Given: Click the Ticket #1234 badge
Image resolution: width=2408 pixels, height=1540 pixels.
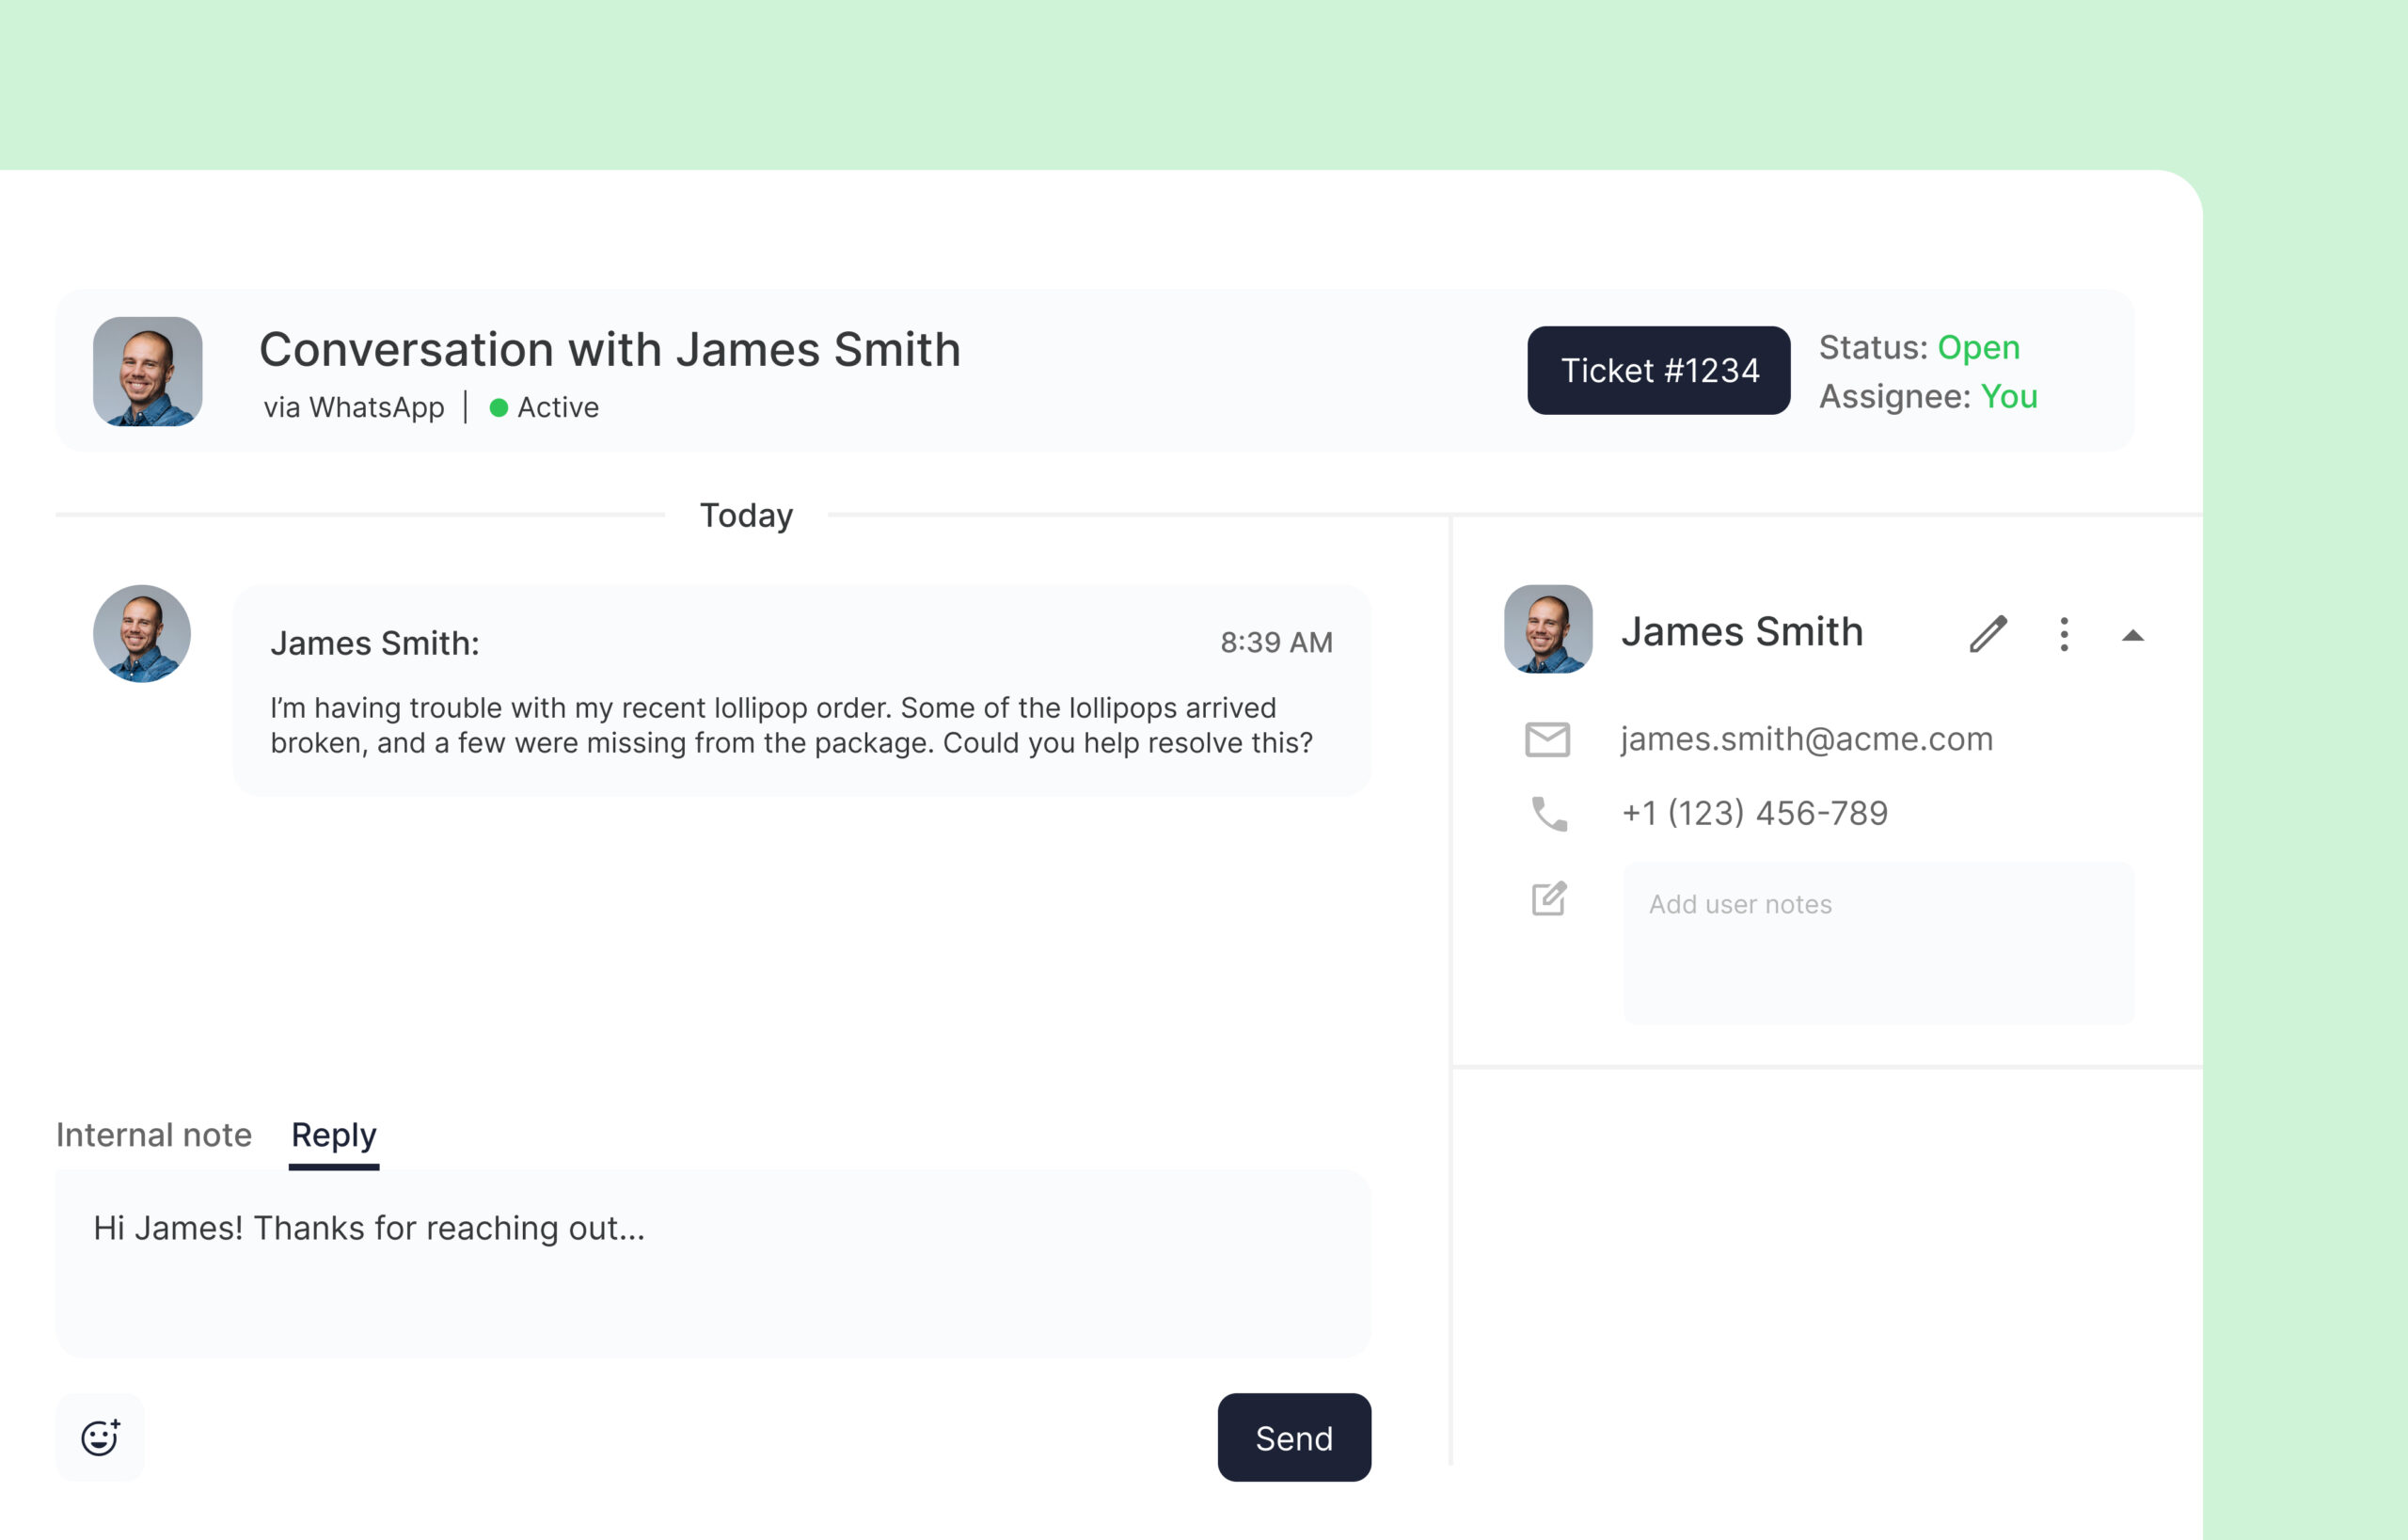Looking at the screenshot, I should 1658,370.
